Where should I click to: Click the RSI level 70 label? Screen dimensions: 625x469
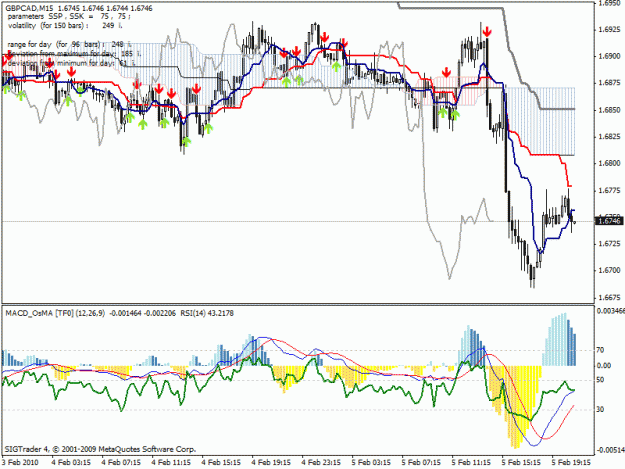click(x=600, y=350)
